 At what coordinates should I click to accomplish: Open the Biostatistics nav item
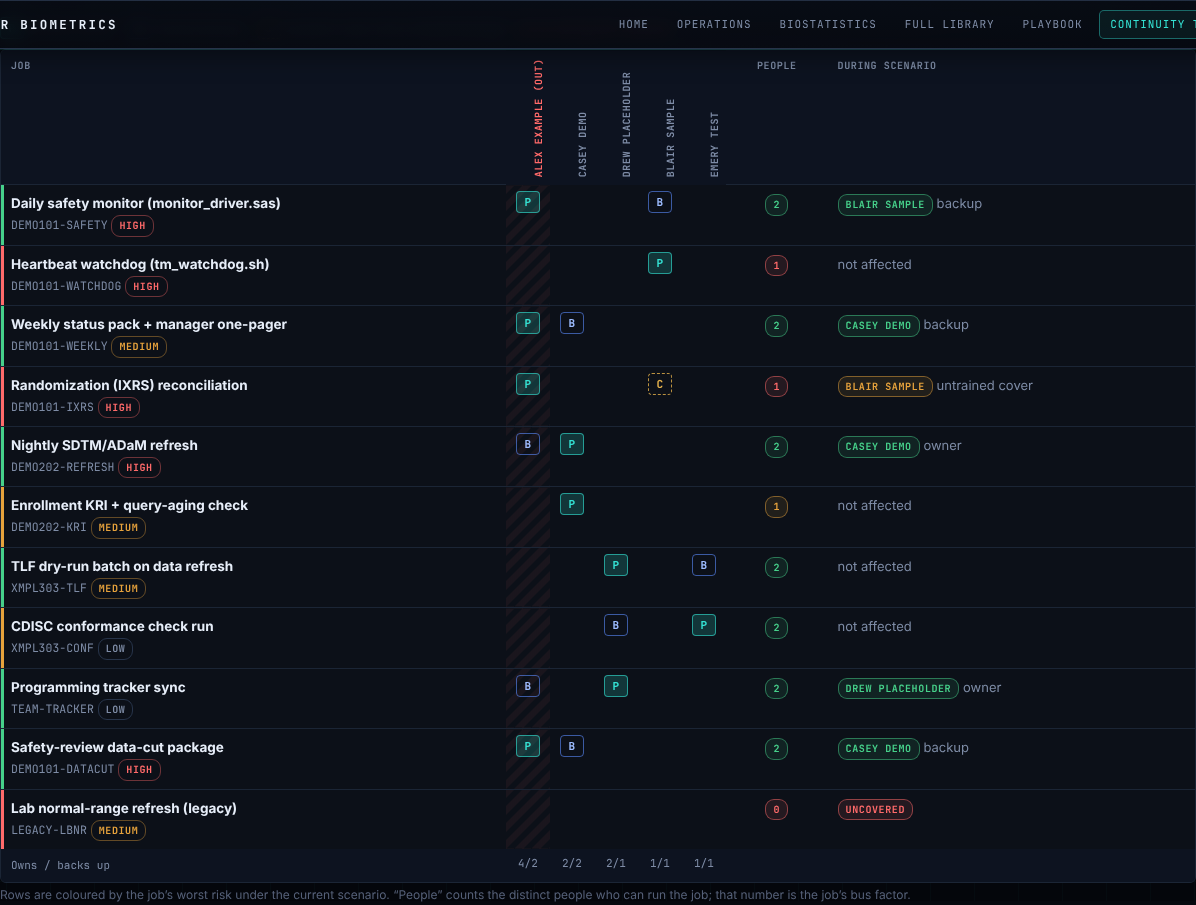(x=828, y=24)
